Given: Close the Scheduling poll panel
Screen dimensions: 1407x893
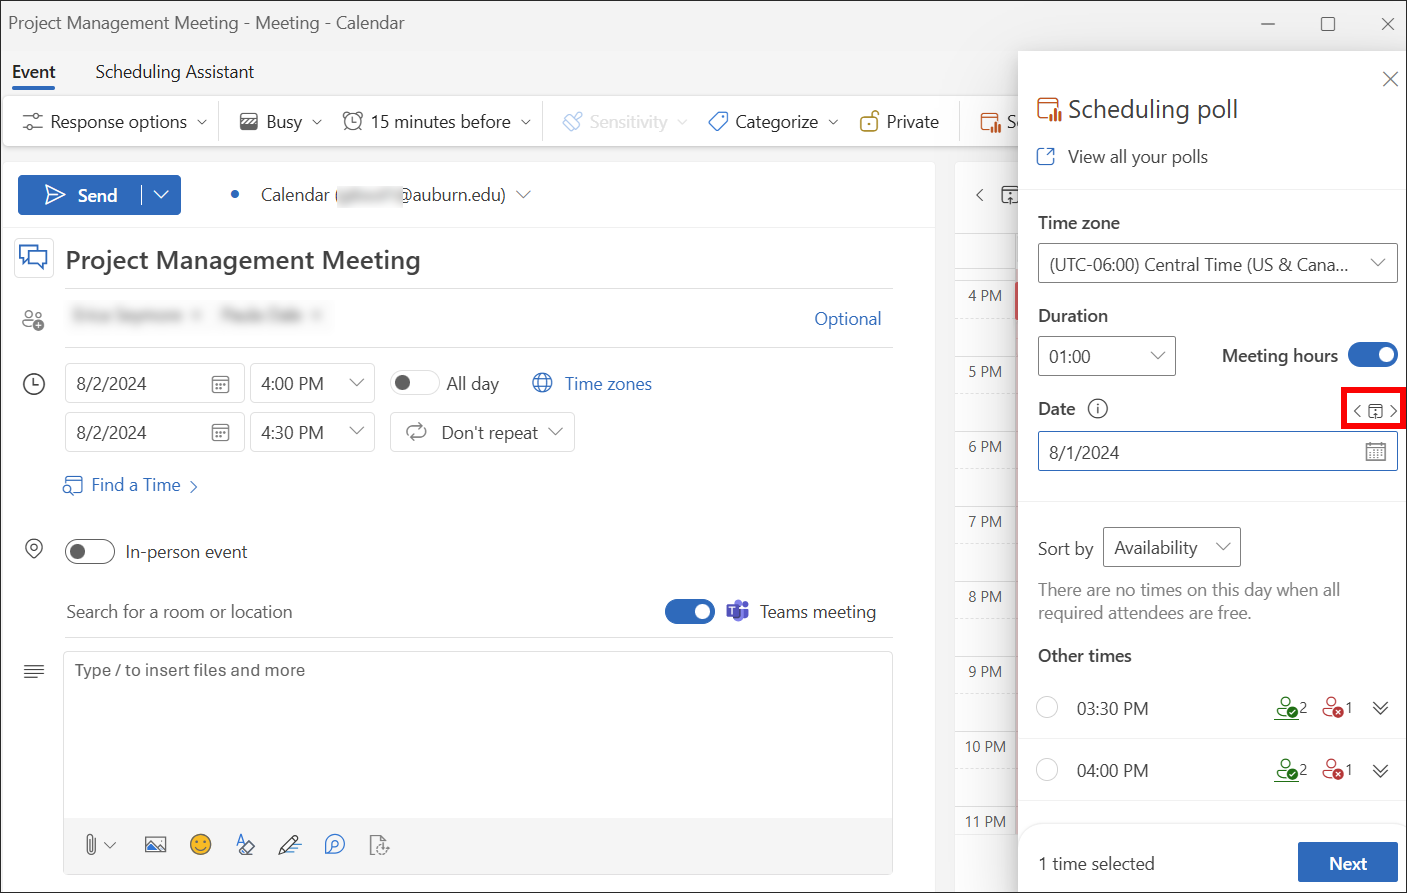Looking at the screenshot, I should pos(1390,79).
